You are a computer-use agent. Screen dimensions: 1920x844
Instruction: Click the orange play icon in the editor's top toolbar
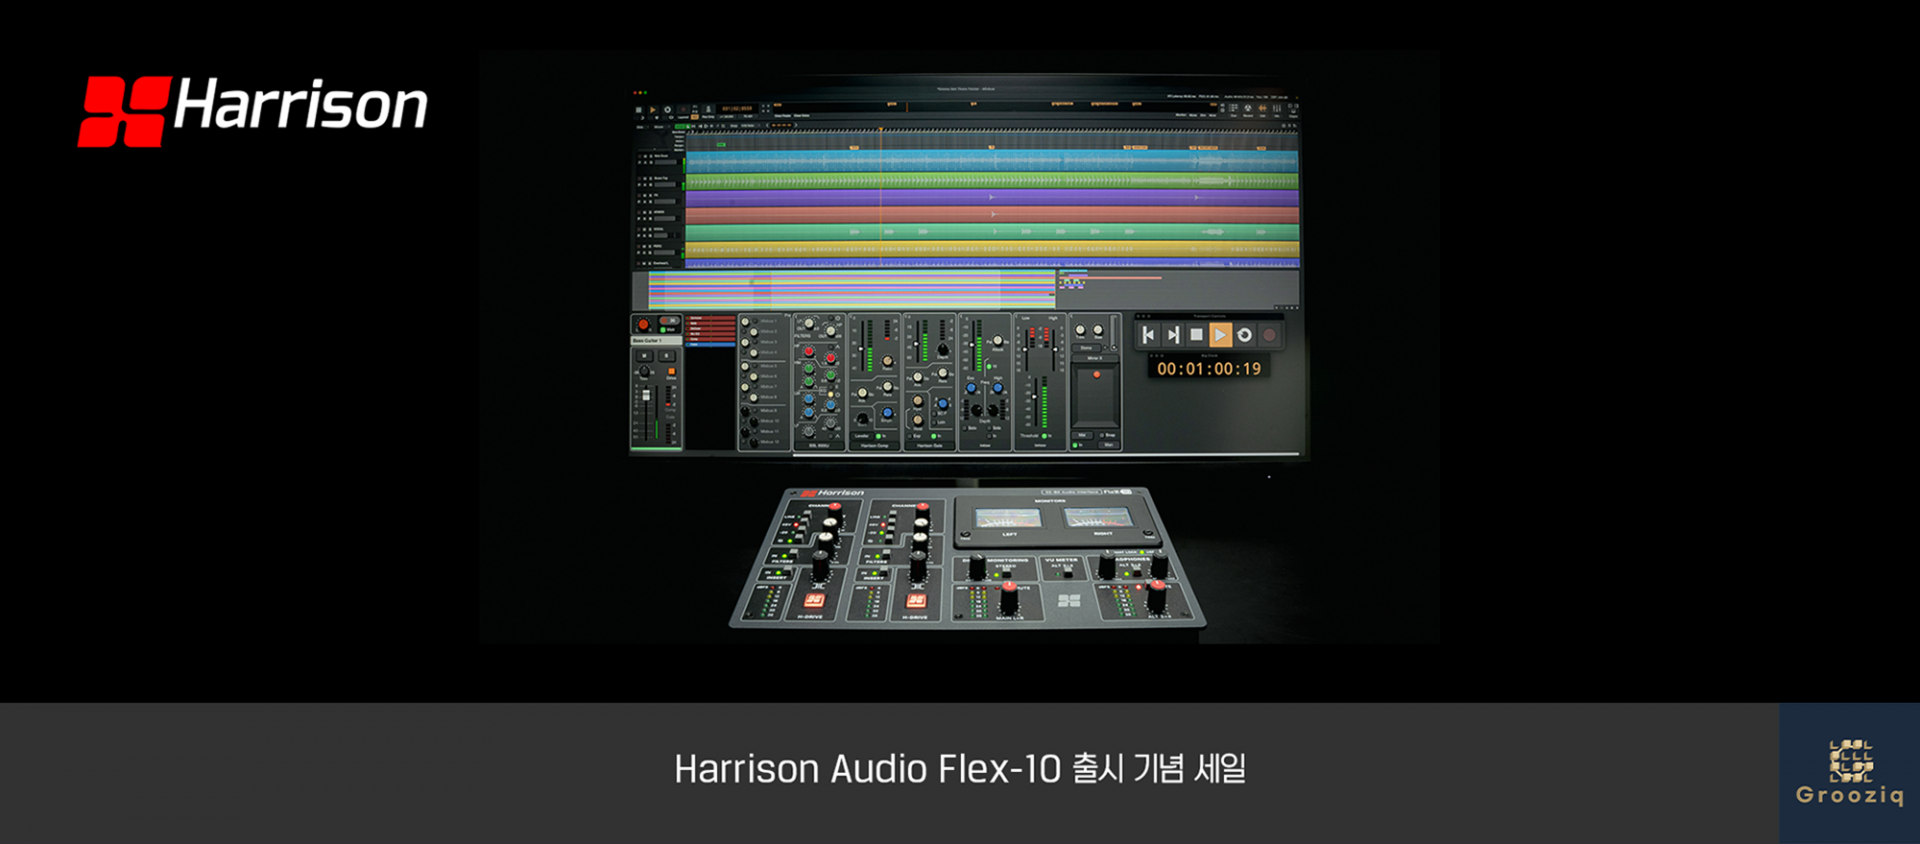click(x=653, y=110)
